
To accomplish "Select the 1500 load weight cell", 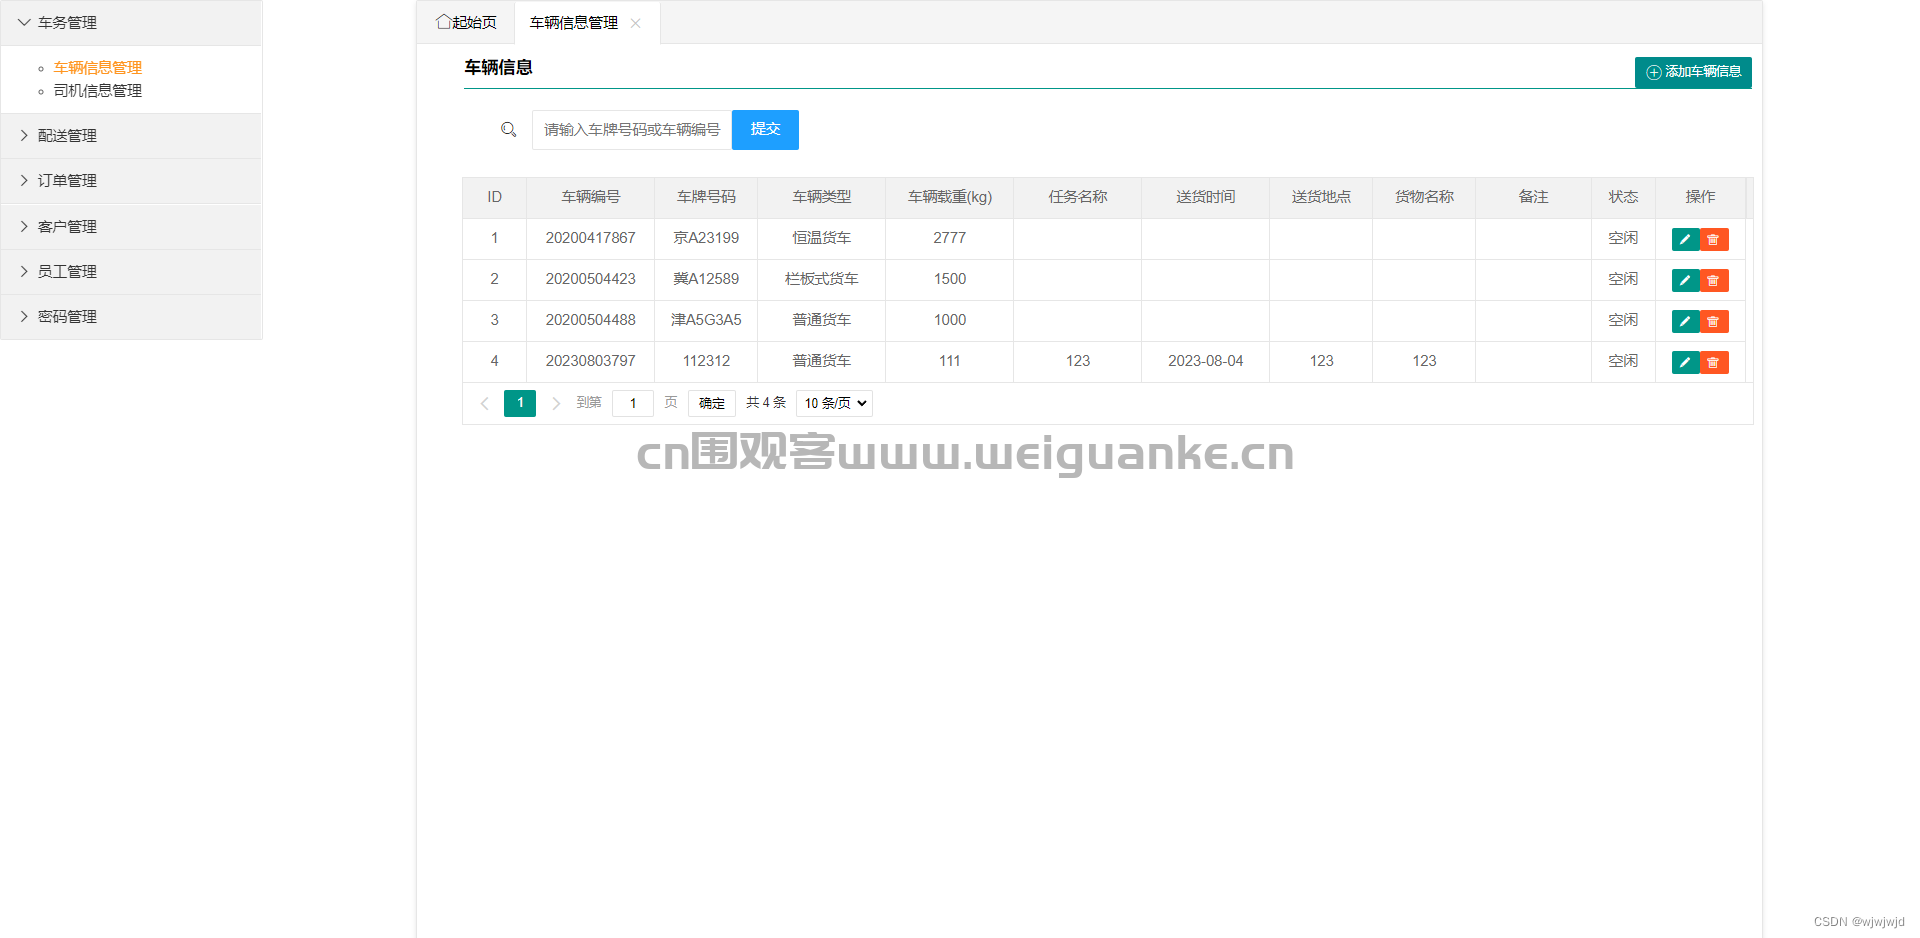I will pyautogui.click(x=950, y=279).
